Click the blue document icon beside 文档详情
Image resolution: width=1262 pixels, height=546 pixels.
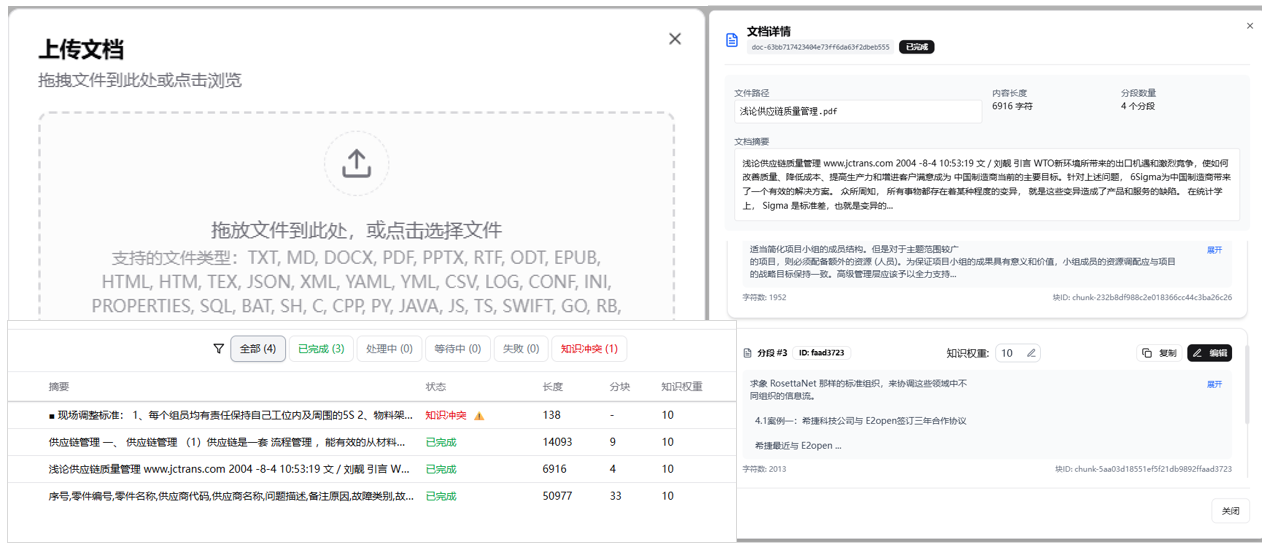pos(732,40)
